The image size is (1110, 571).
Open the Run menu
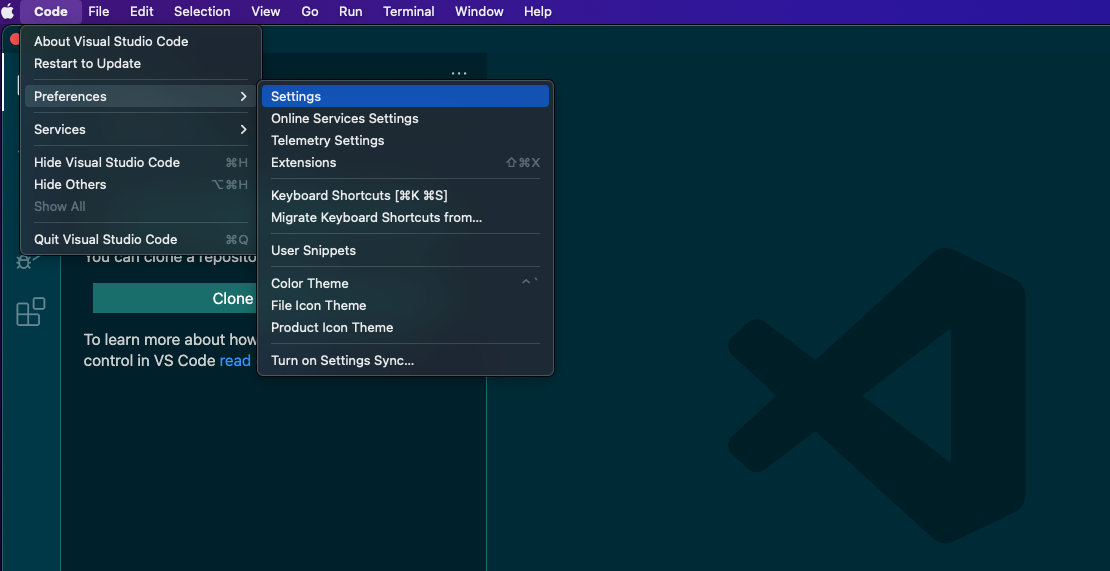coord(350,11)
